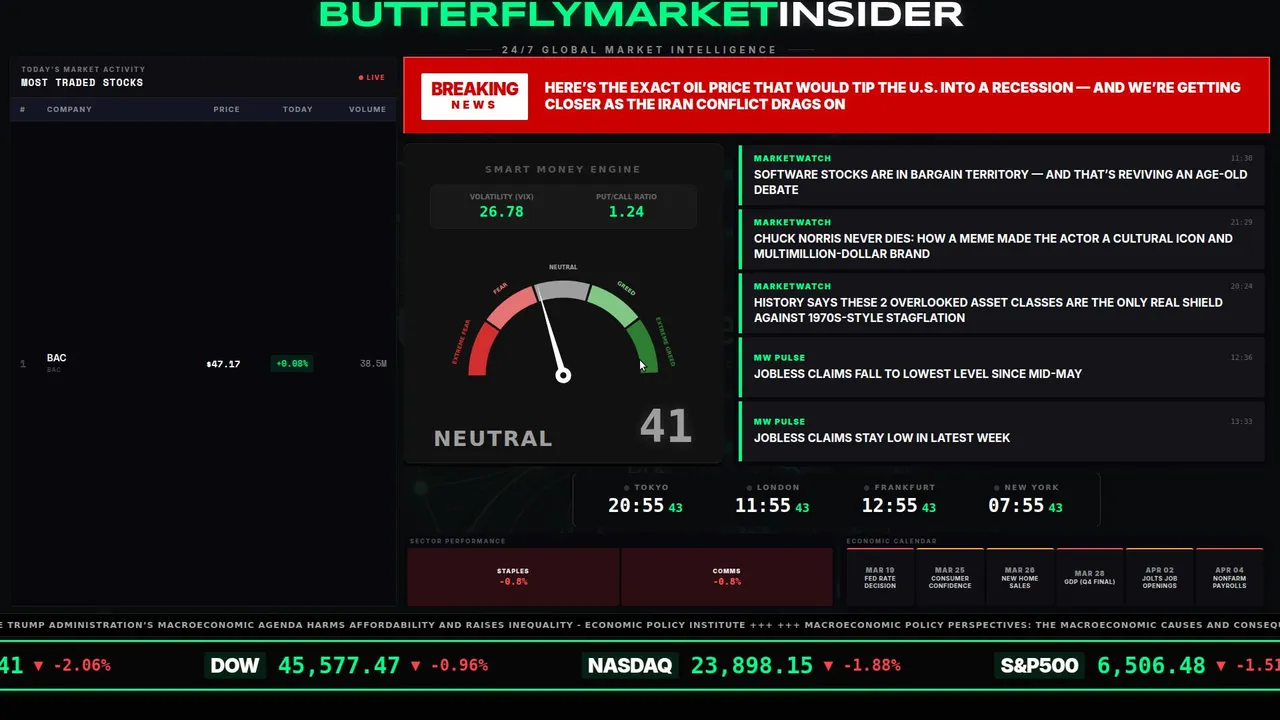Image resolution: width=1280 pixels, height=720 pixels.
Task: Click the $47.17 price for BAC
Action: tap(223, 364)
